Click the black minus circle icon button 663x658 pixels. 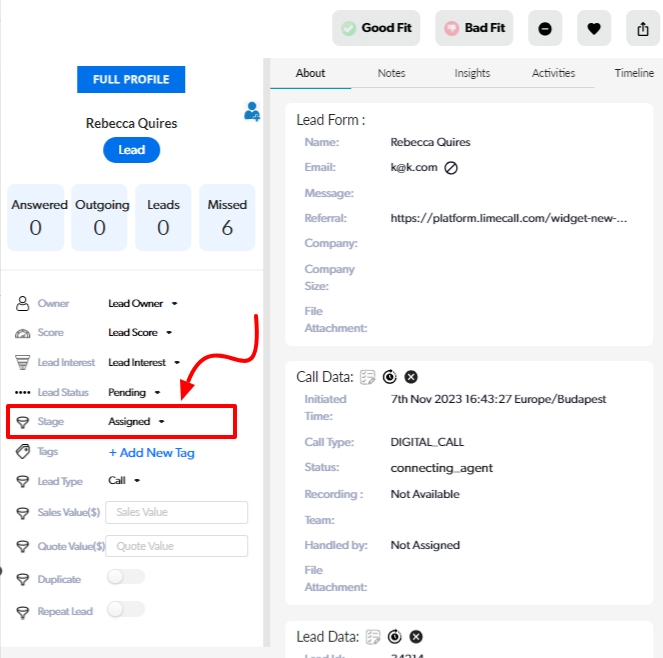[544, 29]
